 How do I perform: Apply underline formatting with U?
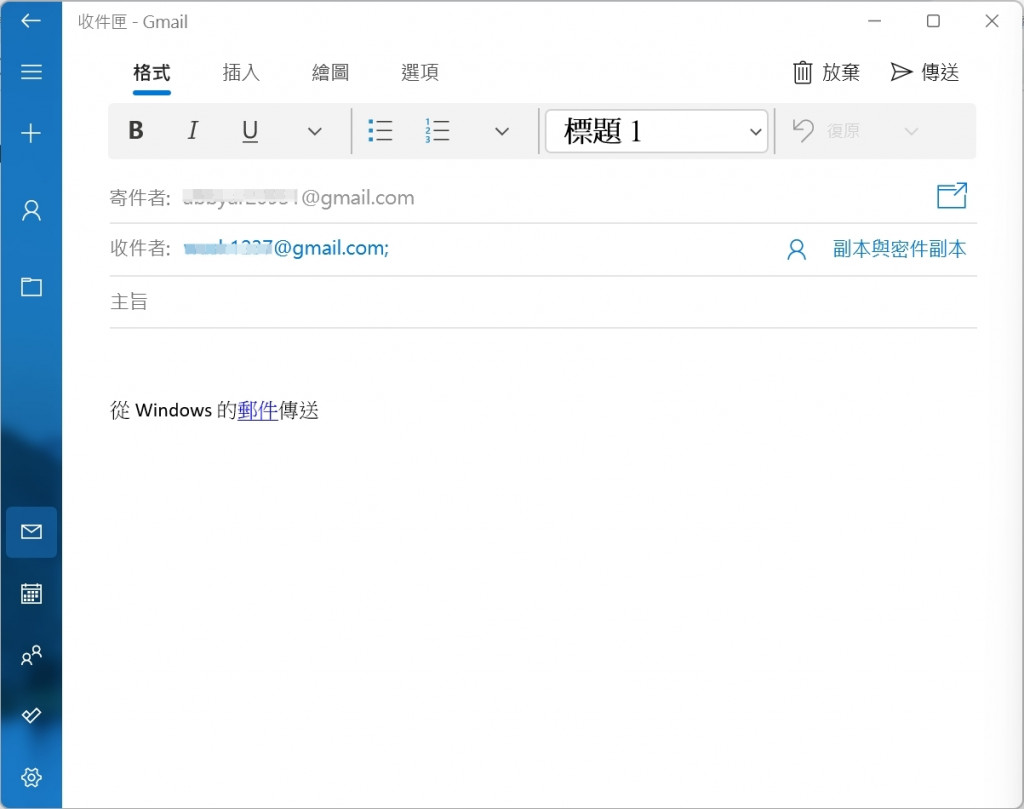point(250,131)
